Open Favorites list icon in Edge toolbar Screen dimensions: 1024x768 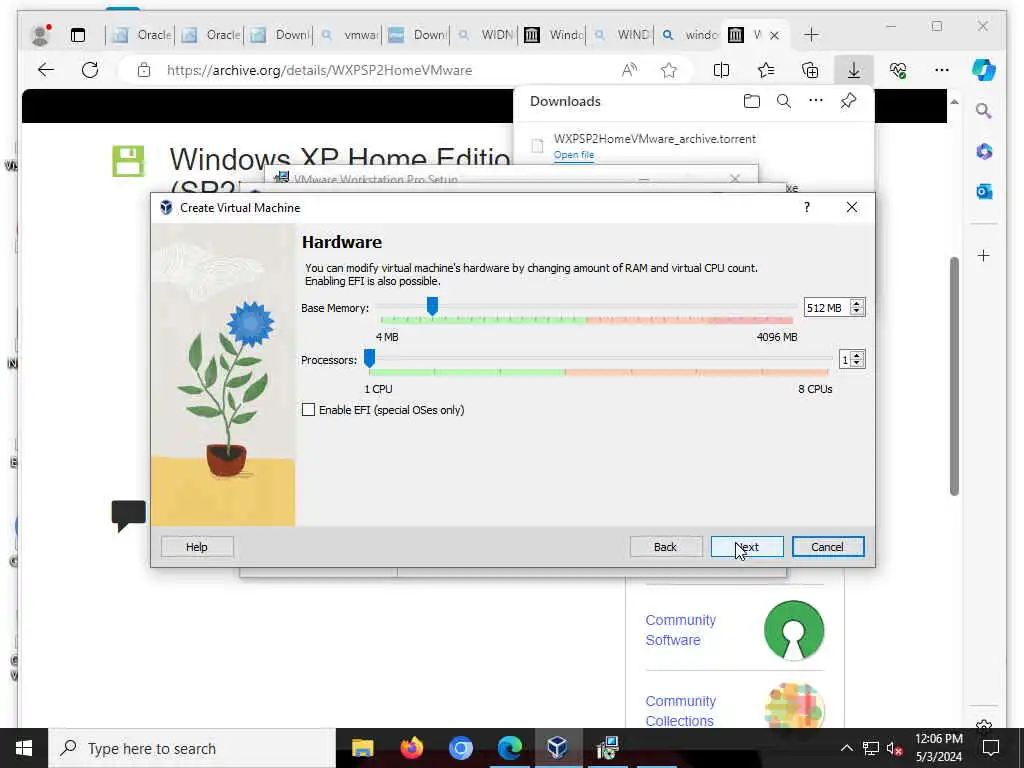pos(765,70)
